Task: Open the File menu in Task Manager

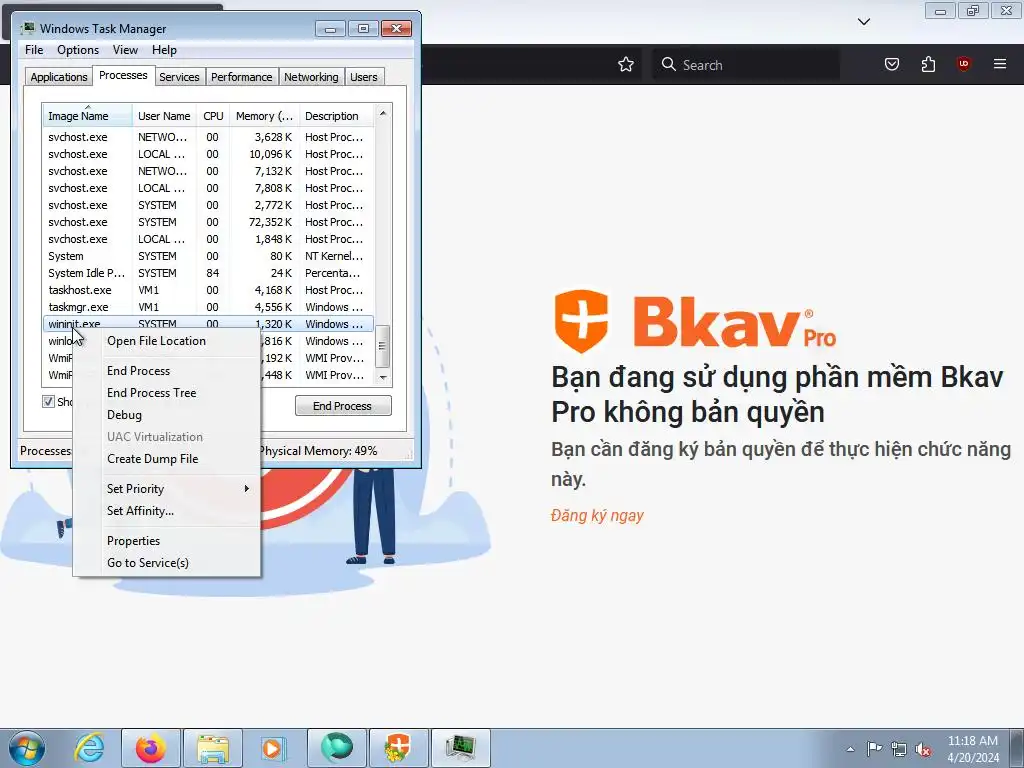Action: (x=34, y=50)
